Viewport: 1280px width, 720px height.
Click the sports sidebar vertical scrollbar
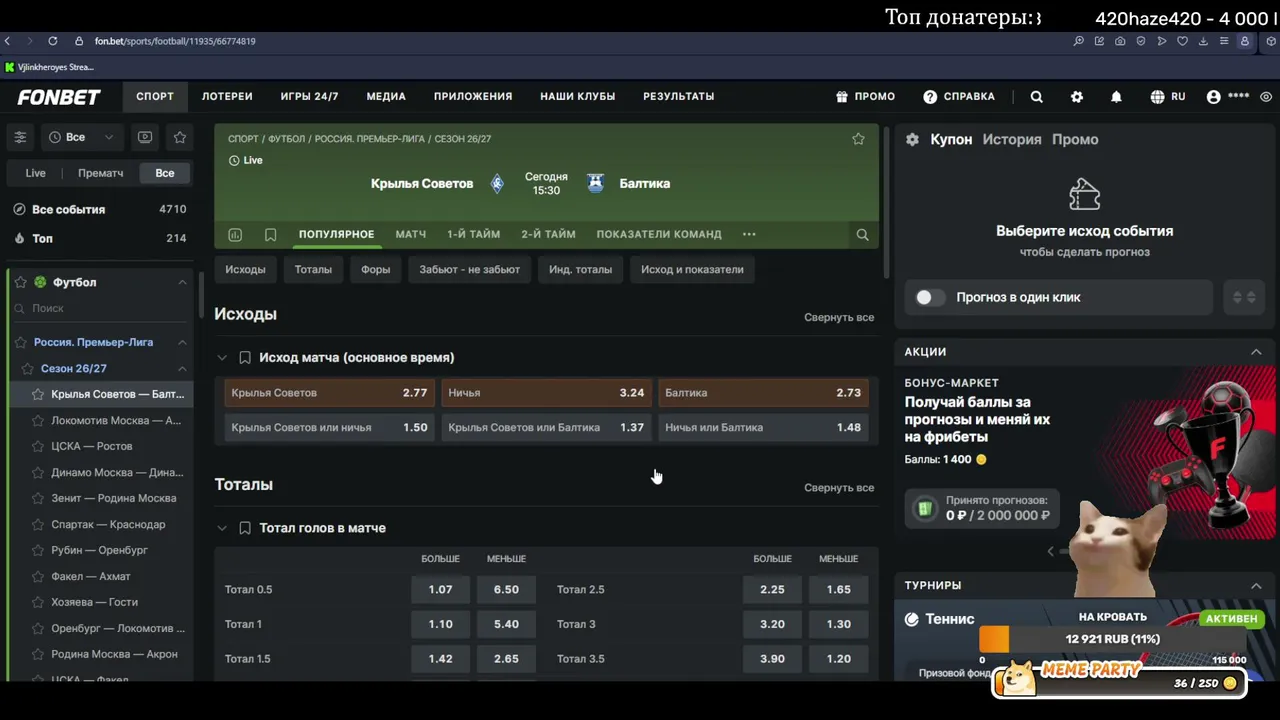pyautogui.click(x=200, y=295)
